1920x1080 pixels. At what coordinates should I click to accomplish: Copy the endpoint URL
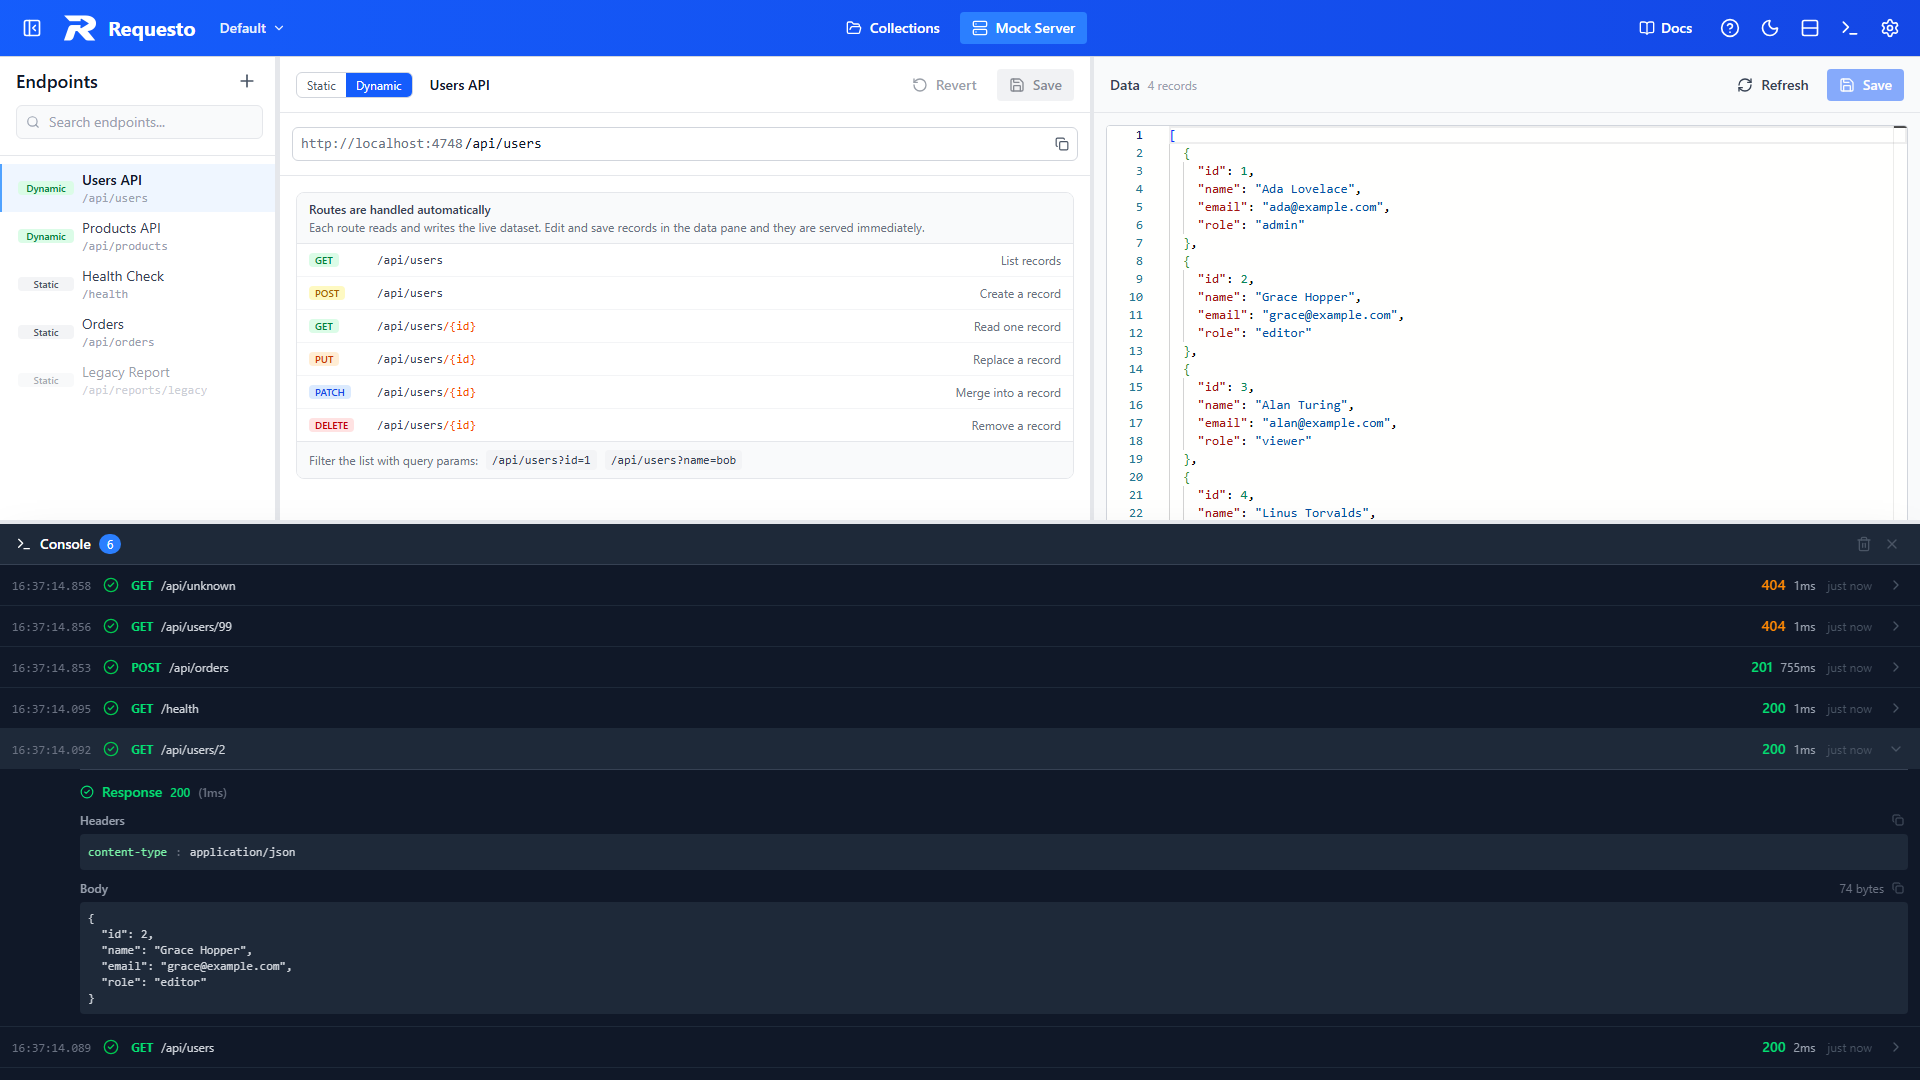pyautogui.click(x=1062, y=144)
